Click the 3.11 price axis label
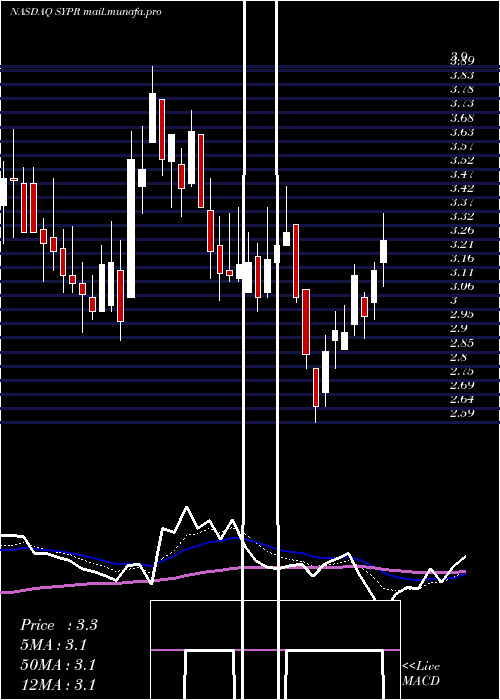Image resolution: width=500 pixels, height=700 pixels. pos(462,273)
